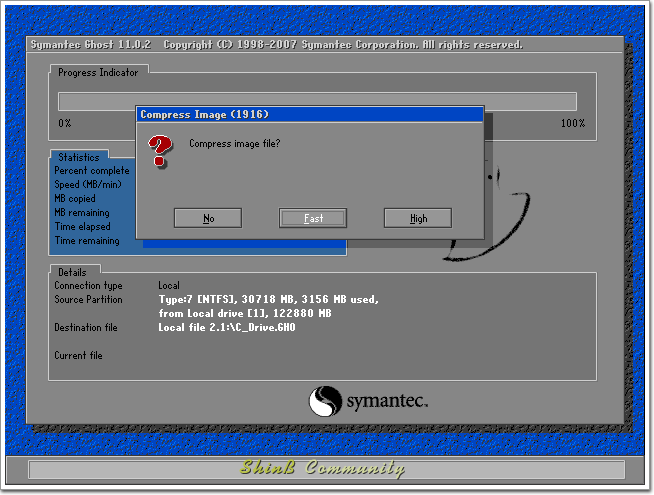The height and width of the screenshot is (495, 654).
Task: Click the progress indicator bar
Action: pyautogui.click(x=317, y=101)
